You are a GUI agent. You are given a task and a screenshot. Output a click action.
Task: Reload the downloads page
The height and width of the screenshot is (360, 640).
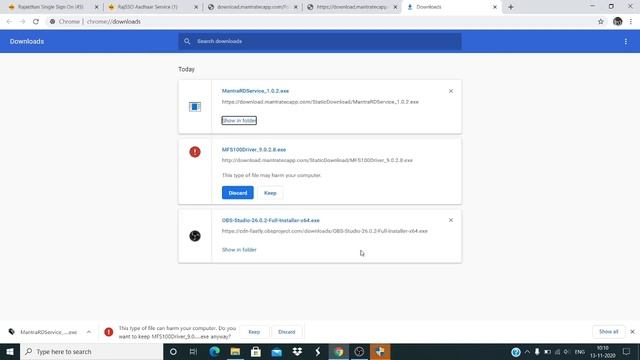36,22
